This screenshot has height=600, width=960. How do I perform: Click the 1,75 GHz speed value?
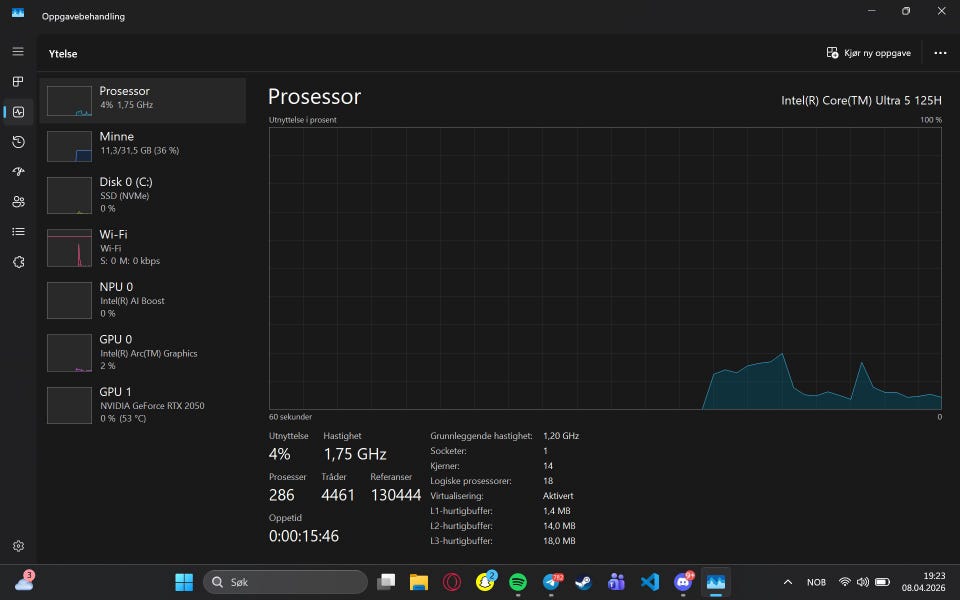[x=355, y=454]
